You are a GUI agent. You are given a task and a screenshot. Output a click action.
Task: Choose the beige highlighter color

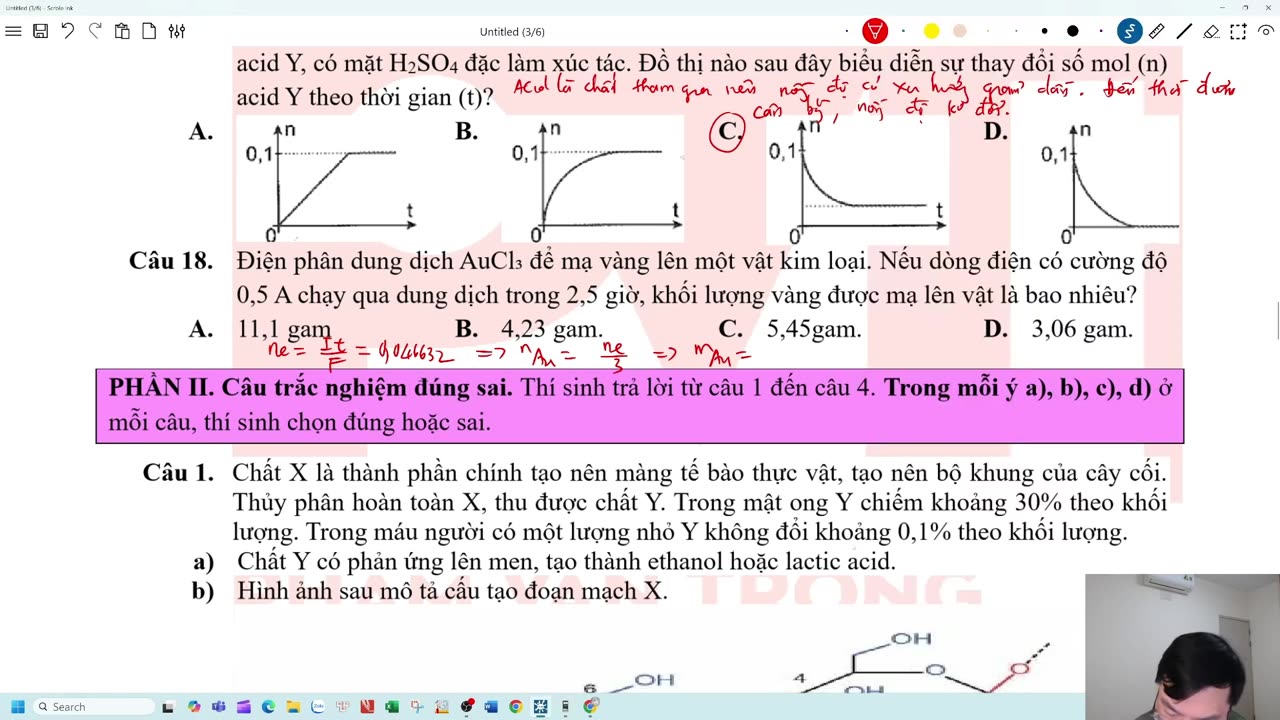coord(960,31)
